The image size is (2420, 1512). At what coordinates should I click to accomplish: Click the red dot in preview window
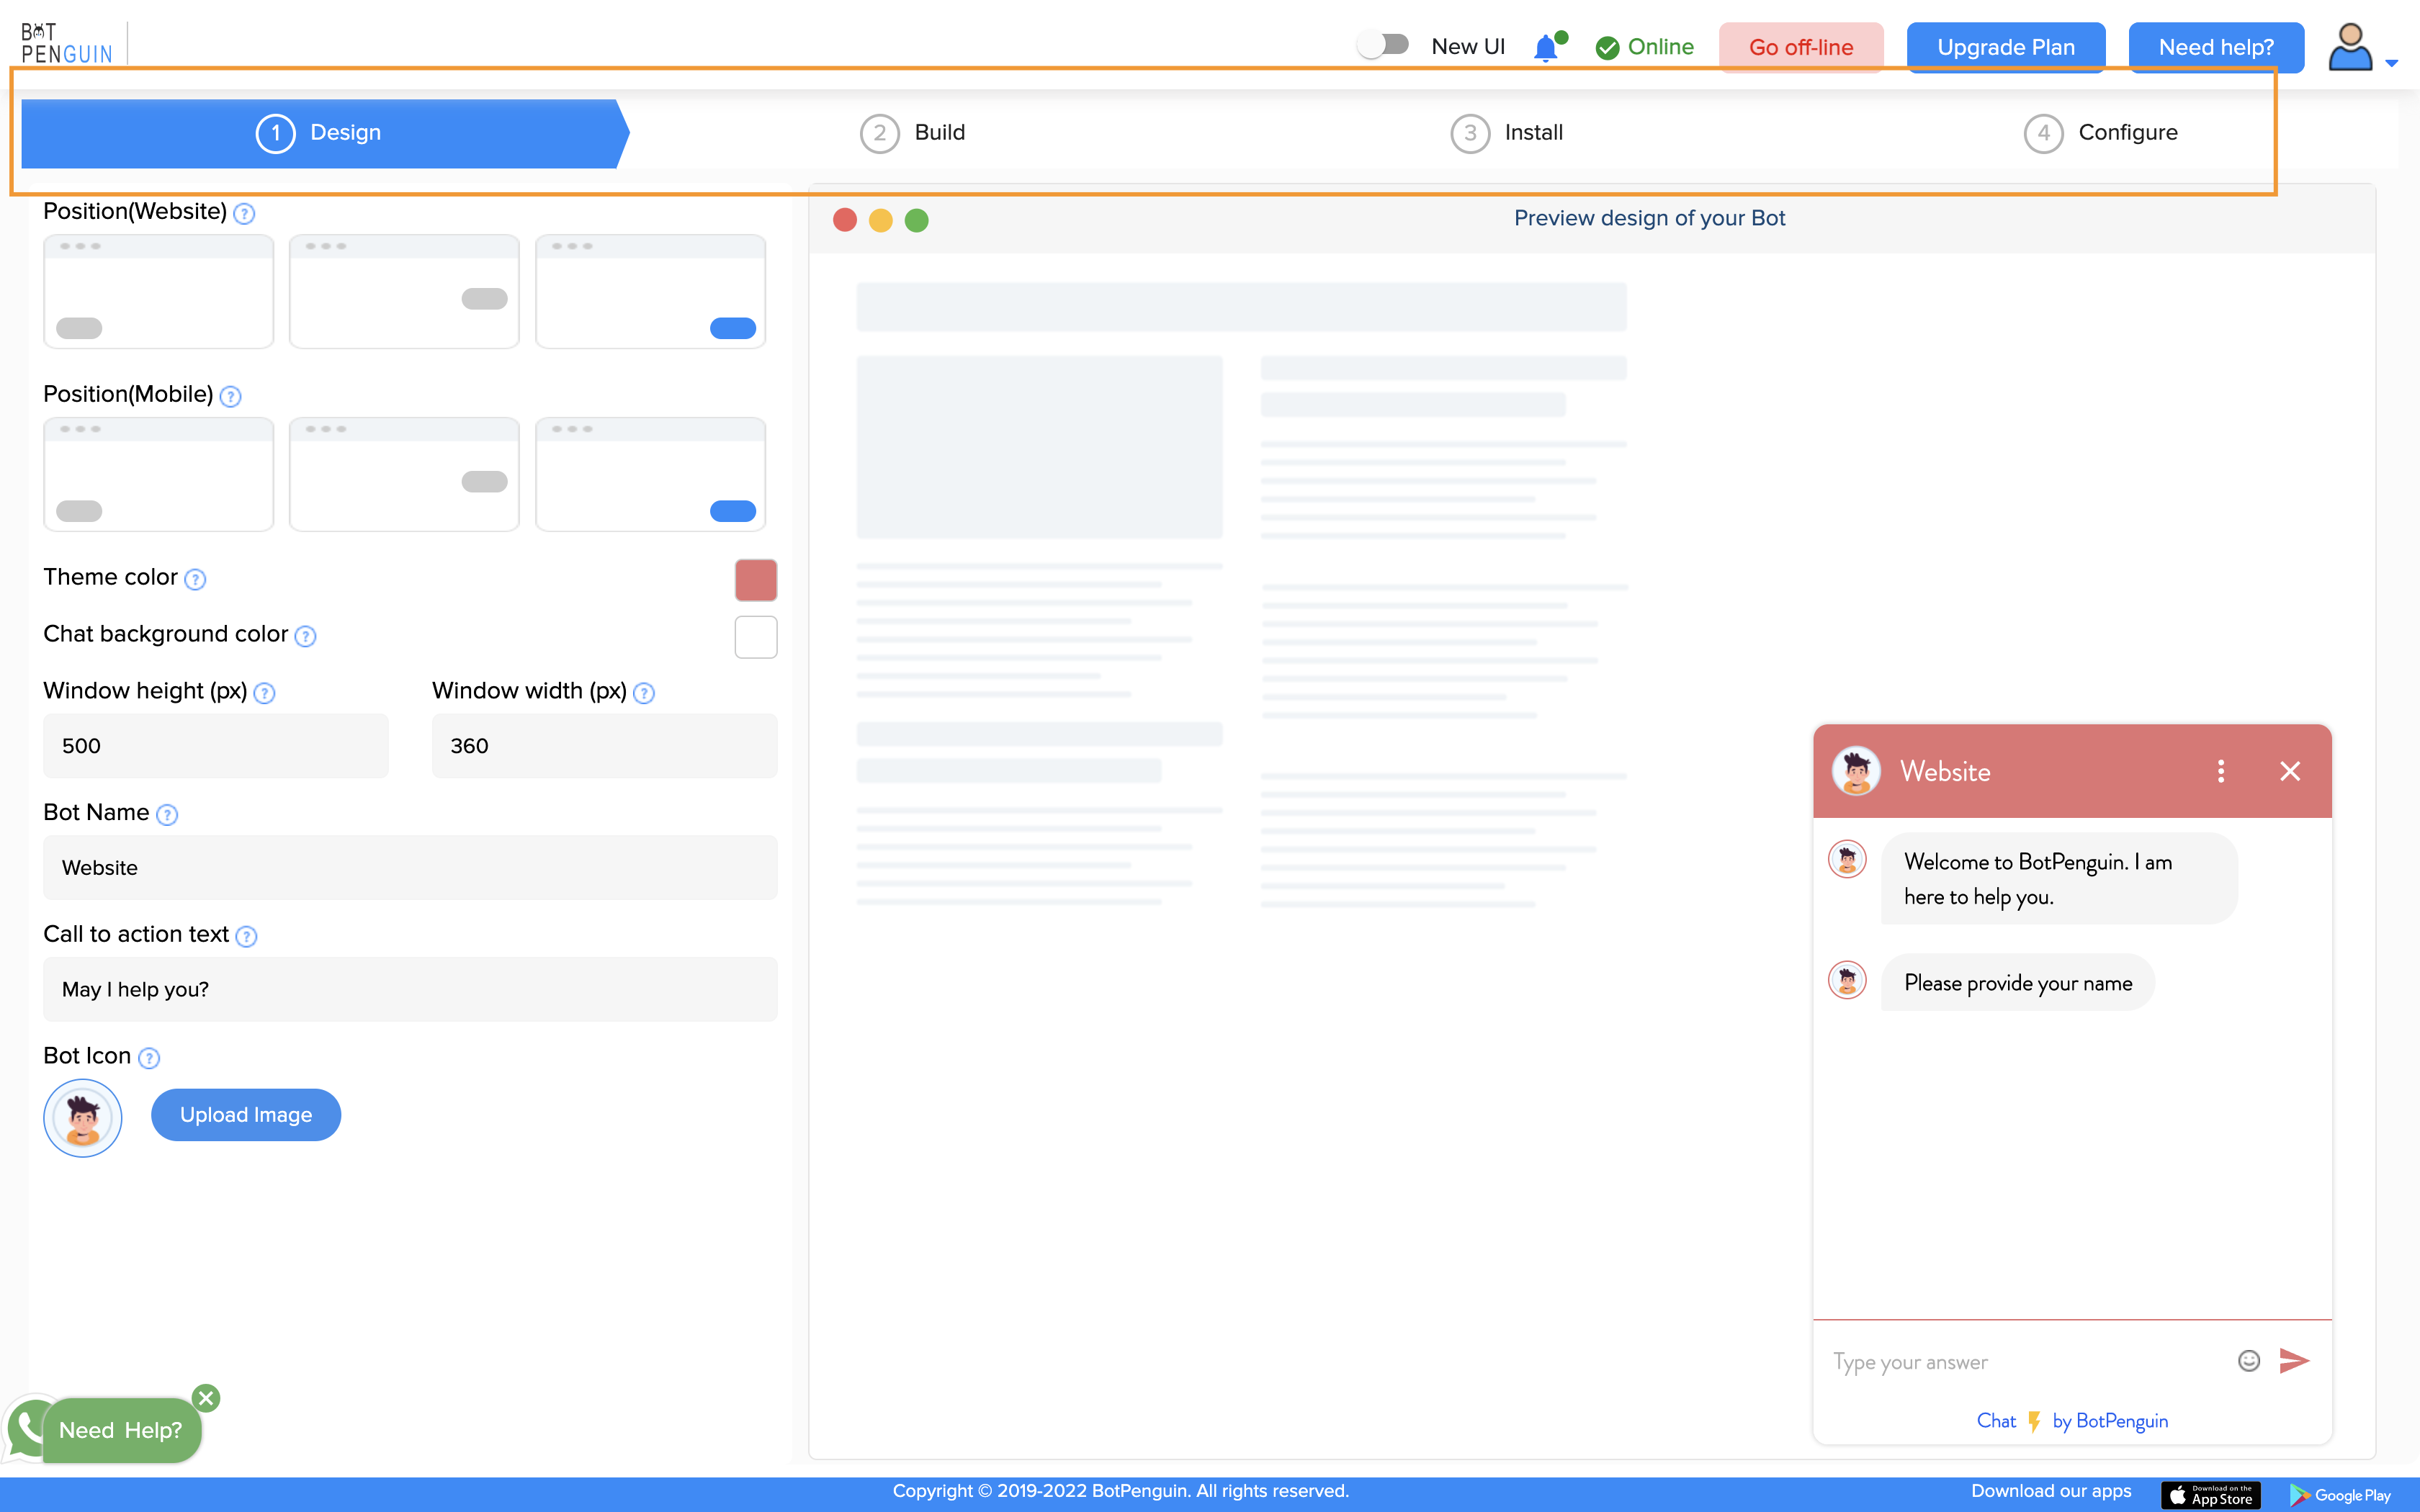coord(845,220)
